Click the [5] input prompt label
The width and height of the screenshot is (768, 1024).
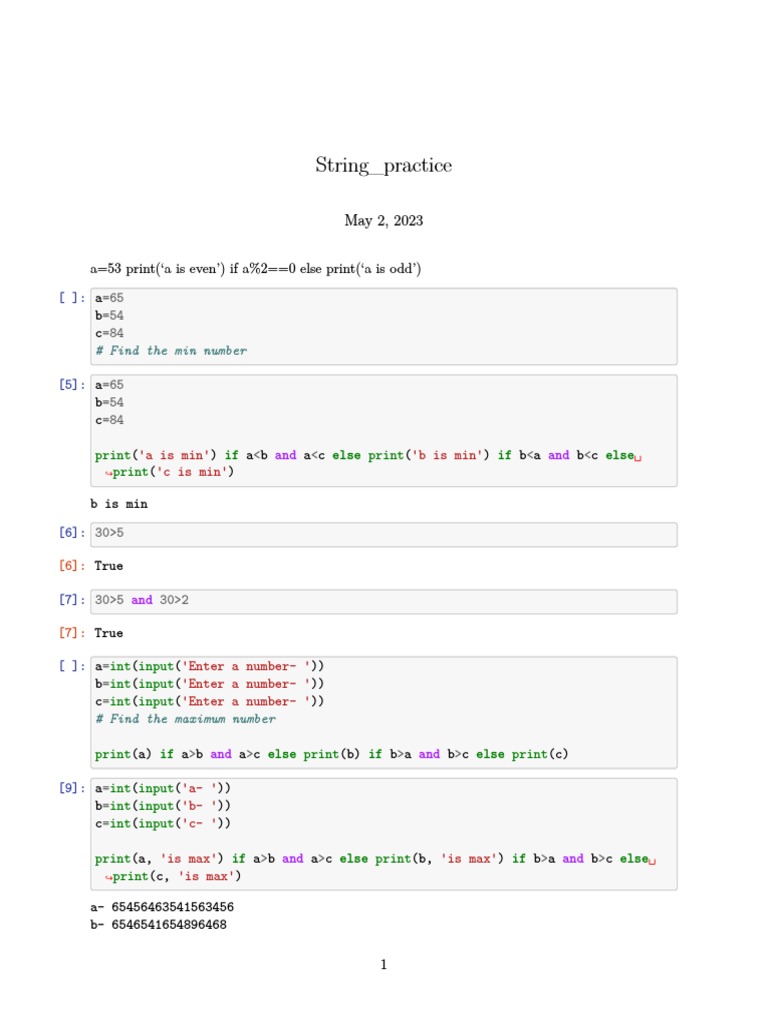pyautogui.click(x=72, y=384)
